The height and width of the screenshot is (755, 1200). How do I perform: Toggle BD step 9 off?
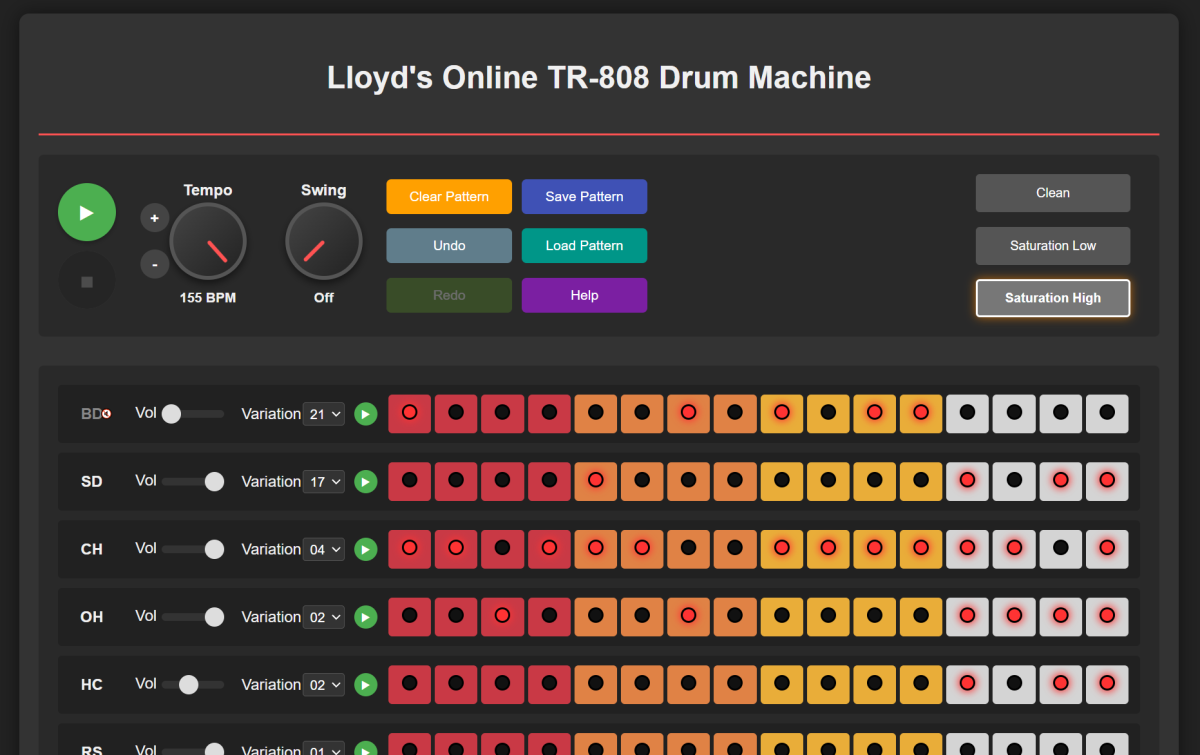[781, 414]
